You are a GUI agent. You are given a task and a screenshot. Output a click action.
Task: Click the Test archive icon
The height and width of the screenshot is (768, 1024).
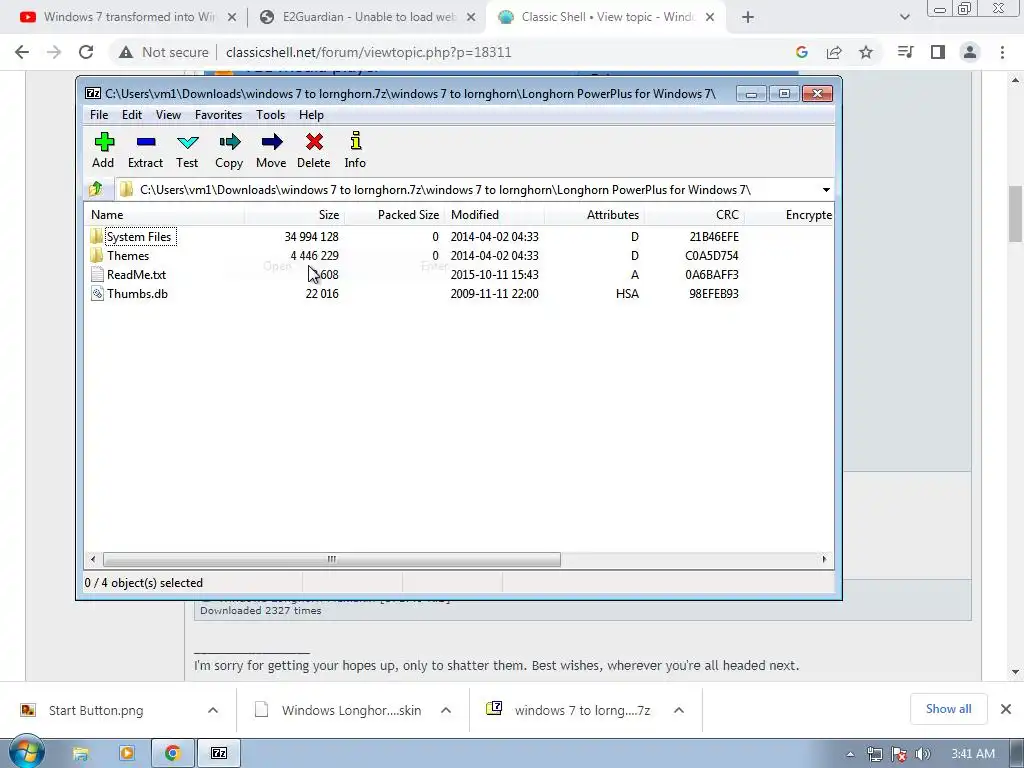(x=187, y=142)
